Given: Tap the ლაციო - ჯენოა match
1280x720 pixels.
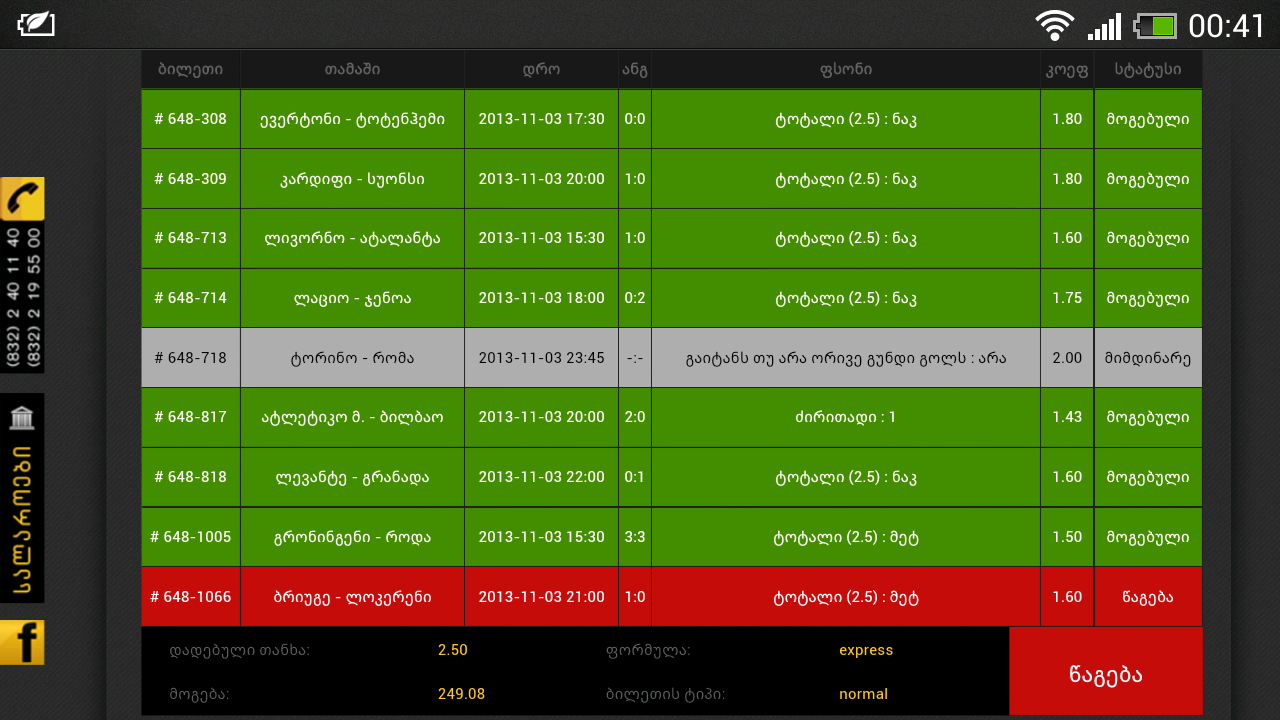Looking at the screenshot, I should tap(352, 298).
